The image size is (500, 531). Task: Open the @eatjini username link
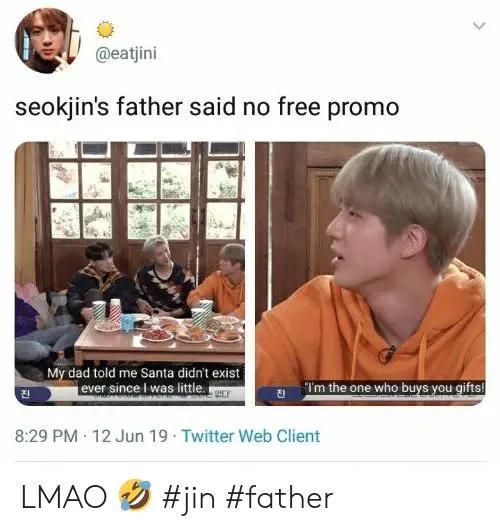pos(126,54)
